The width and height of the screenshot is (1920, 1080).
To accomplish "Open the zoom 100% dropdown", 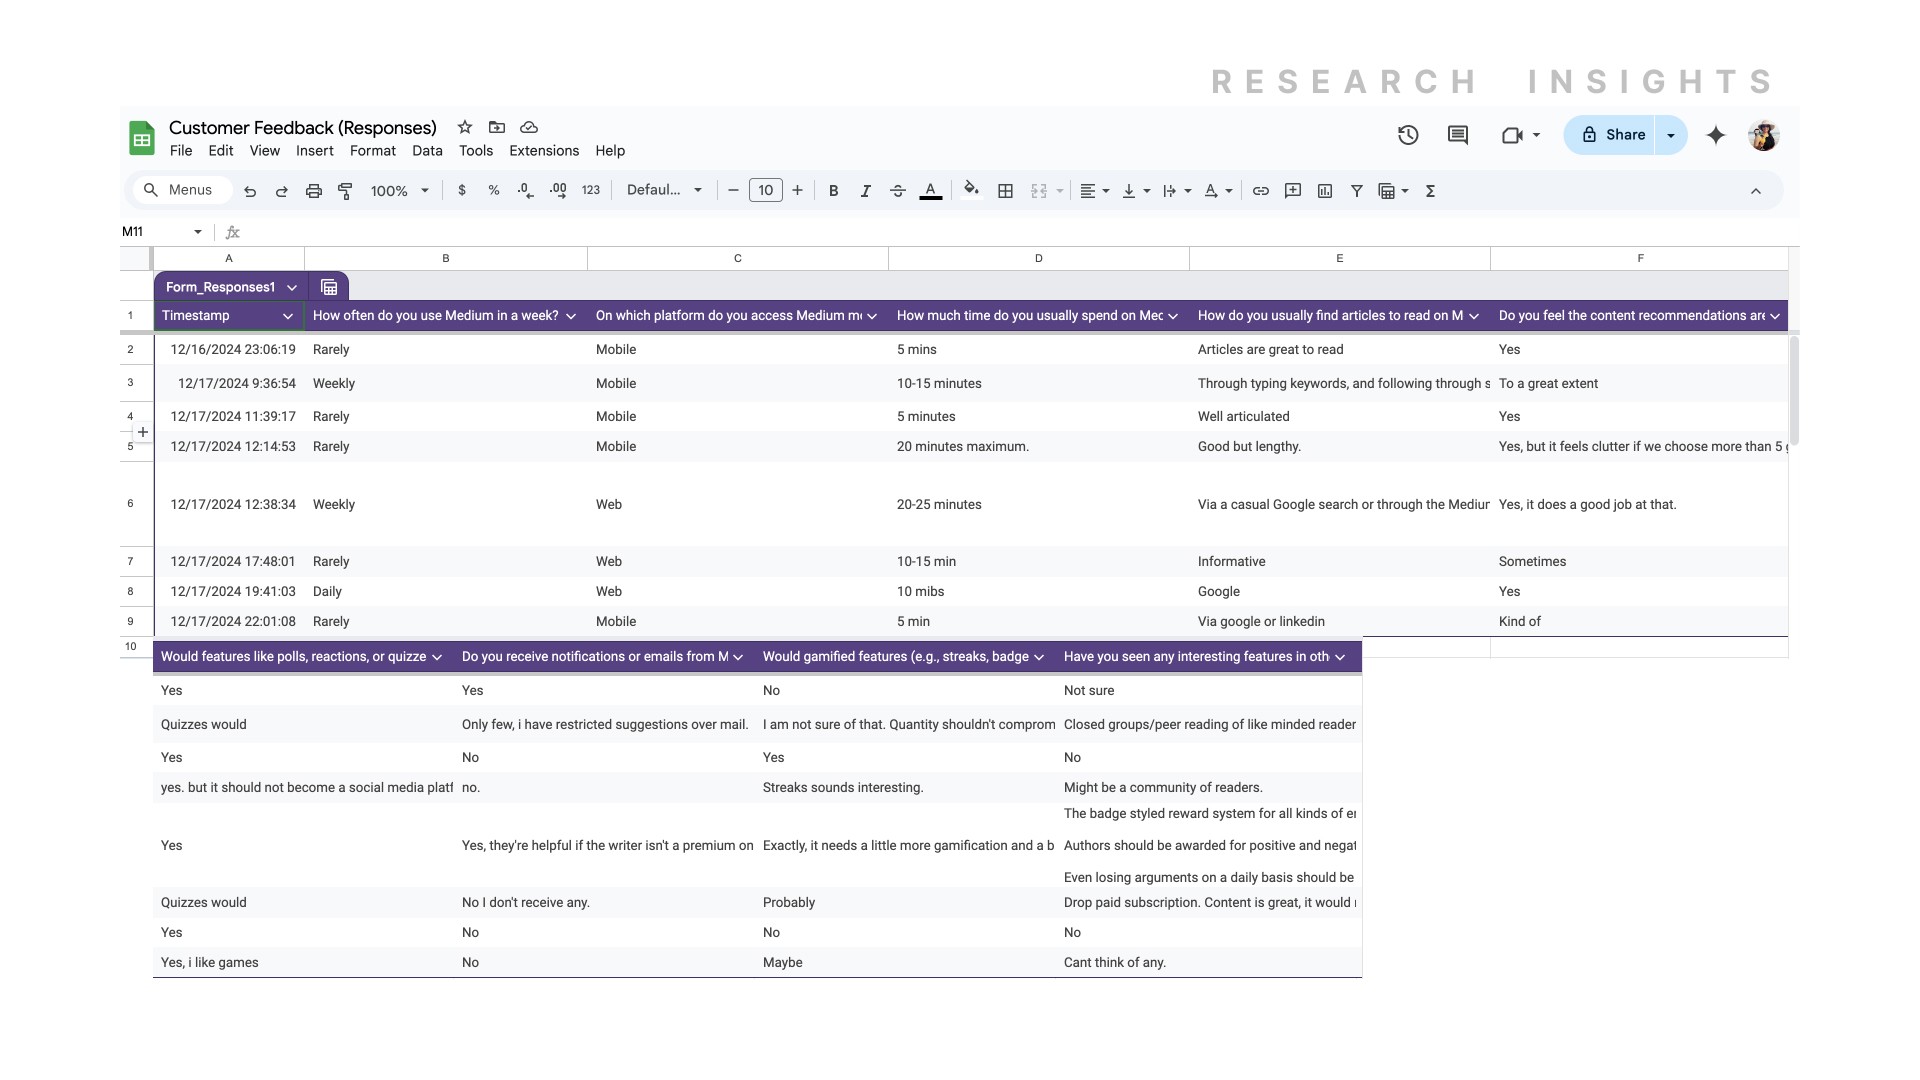I will coord(399,191).
